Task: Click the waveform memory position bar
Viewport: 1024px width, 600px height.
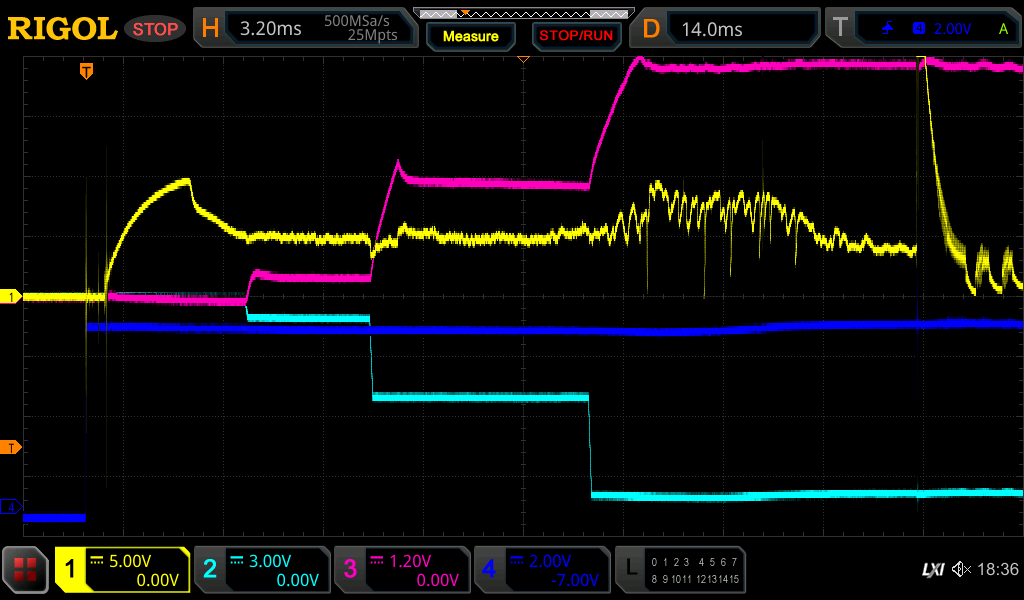Action: [x=522, y=14]
